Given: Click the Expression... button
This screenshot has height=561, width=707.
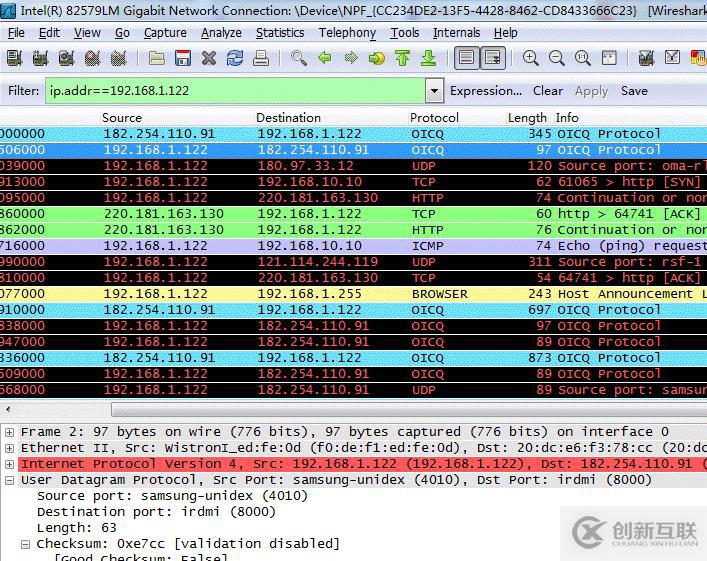Looking at the screenshot, I should [x=486, y=91].
